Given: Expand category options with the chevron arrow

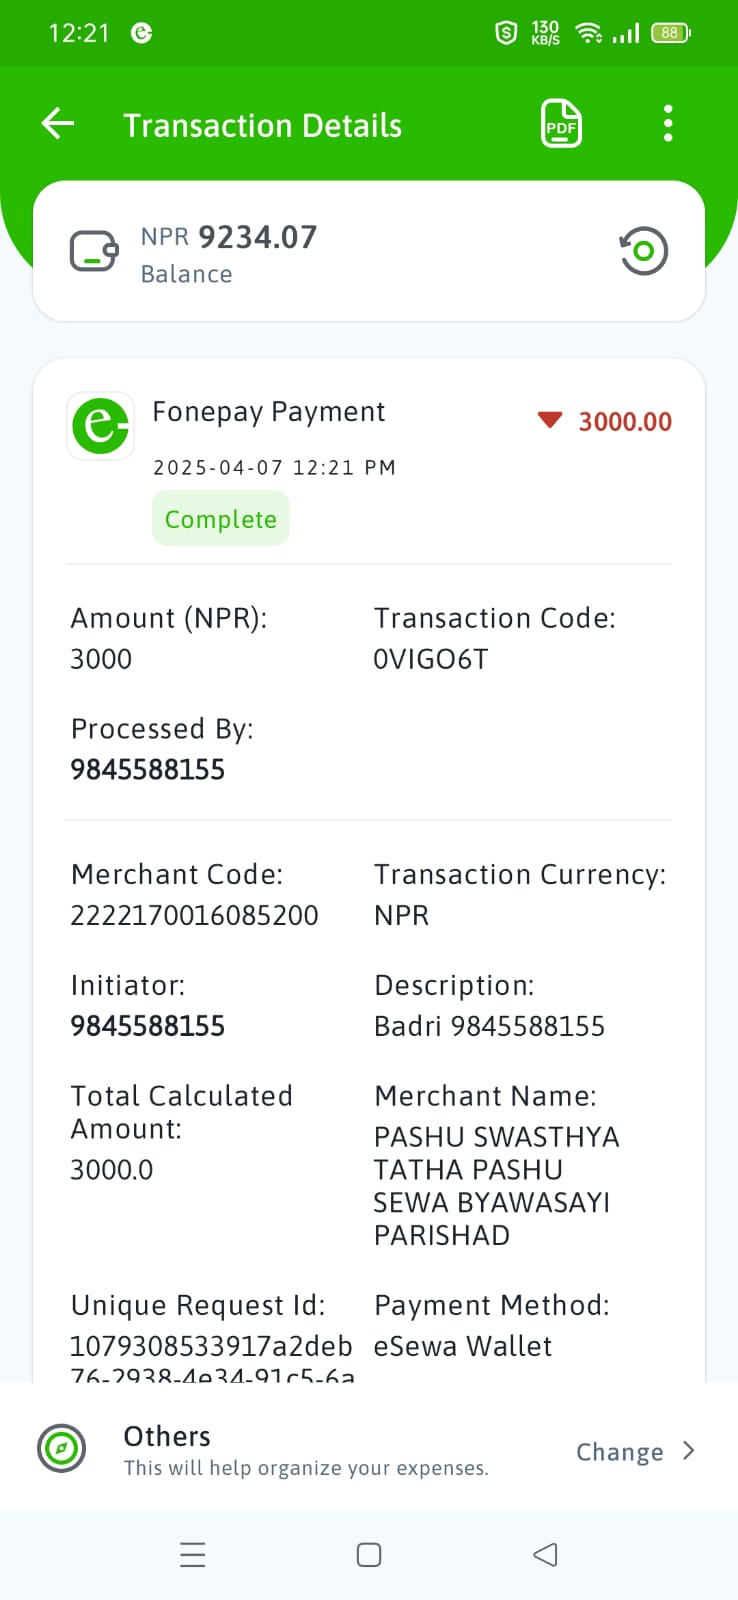Looking at the screenshot, I should [688, 1451].
